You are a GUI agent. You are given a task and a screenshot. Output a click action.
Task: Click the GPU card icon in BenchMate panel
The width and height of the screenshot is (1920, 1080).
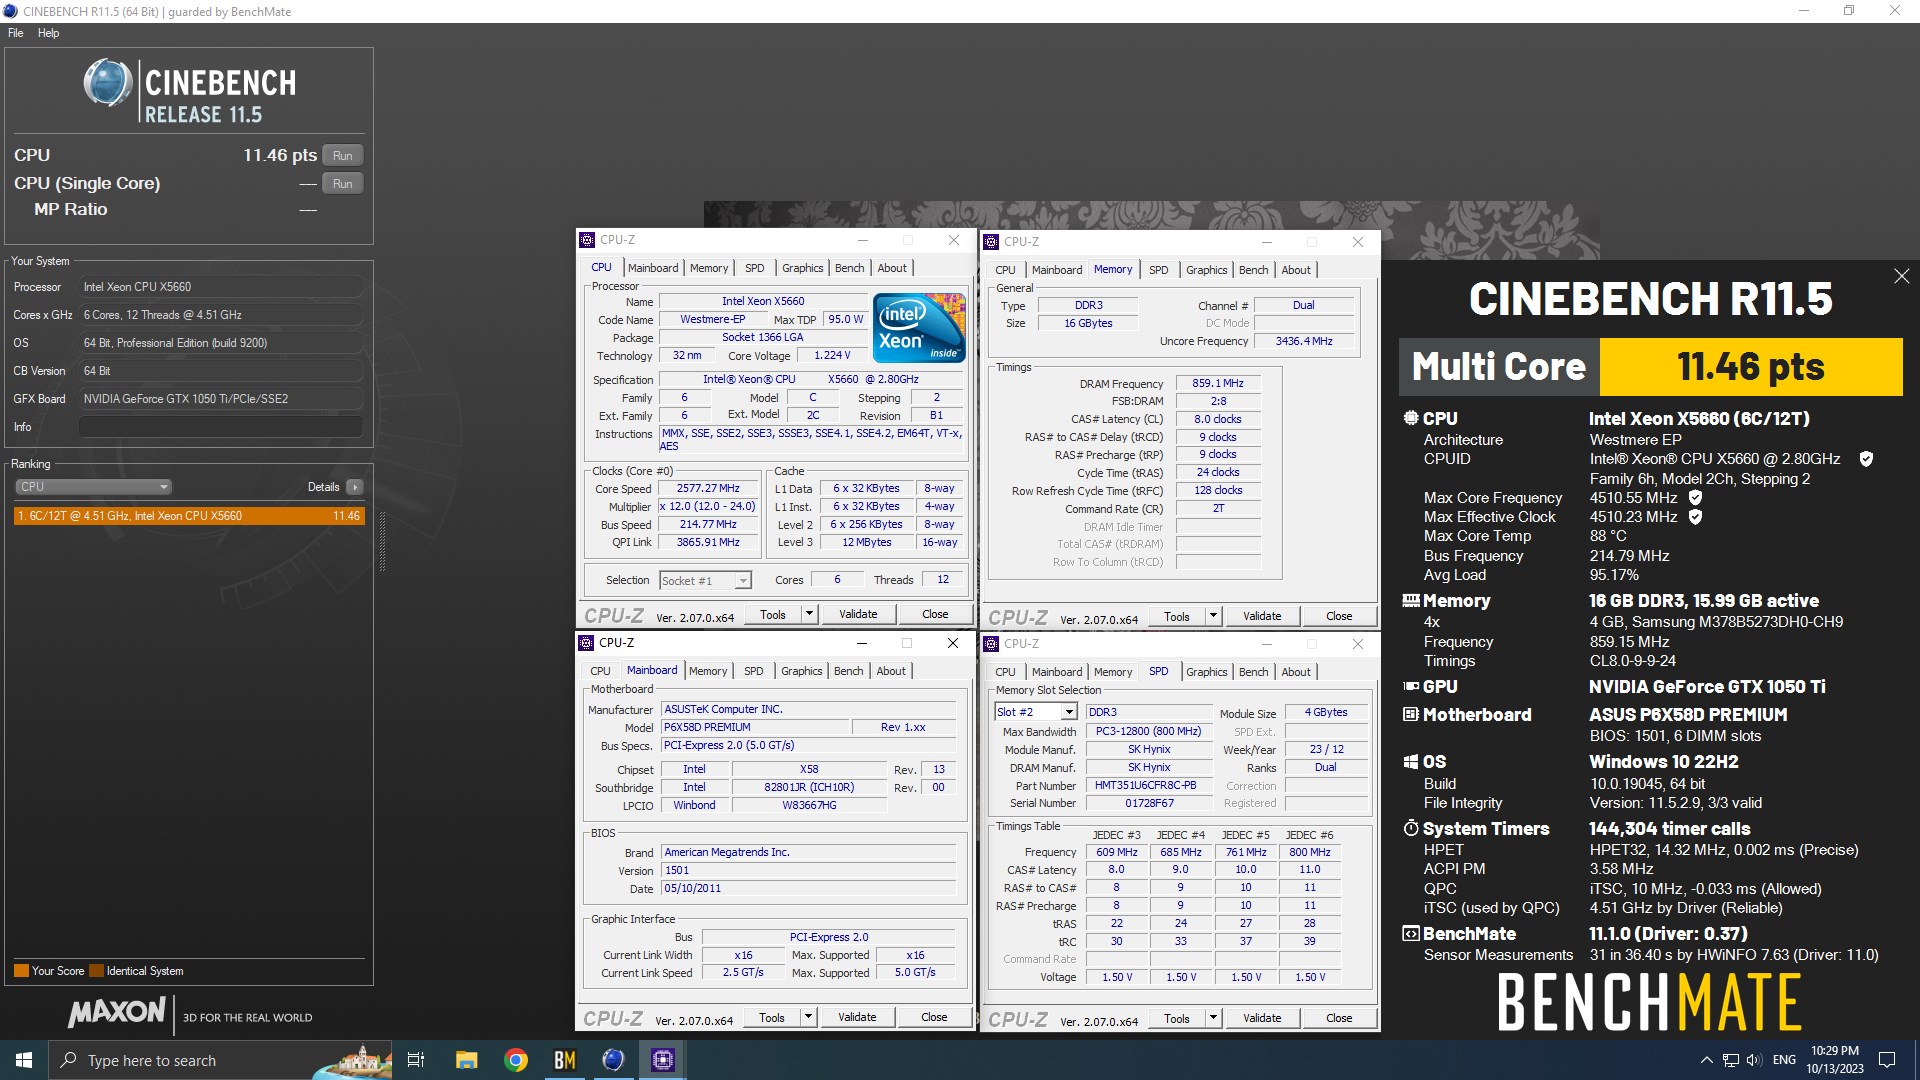1411,687
